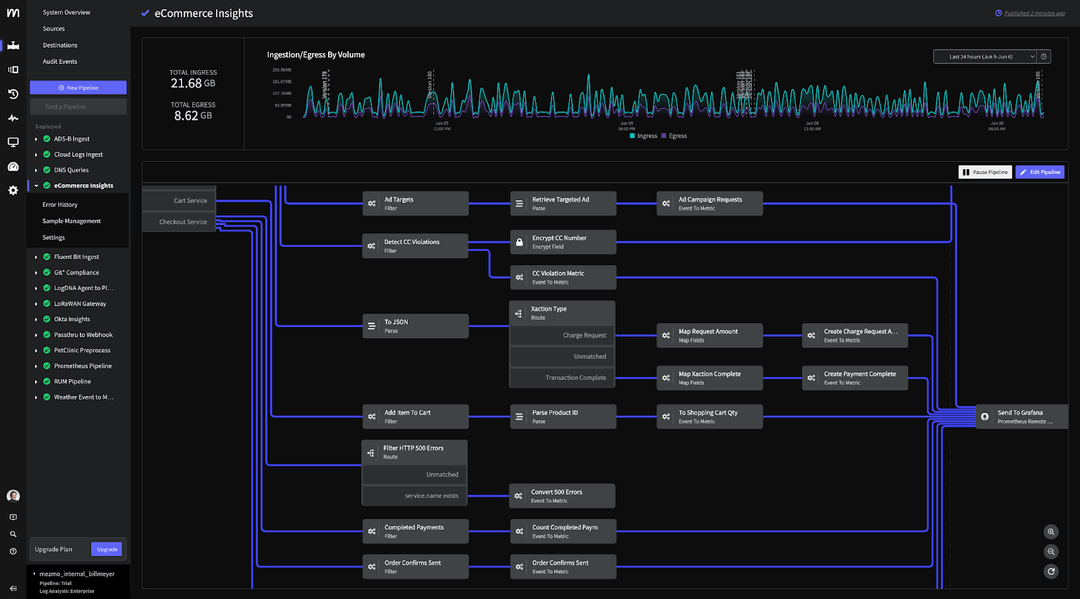Zoom out of the pipeline canvas
The height and width of the screenshot is (599, 1080).
1051,551
